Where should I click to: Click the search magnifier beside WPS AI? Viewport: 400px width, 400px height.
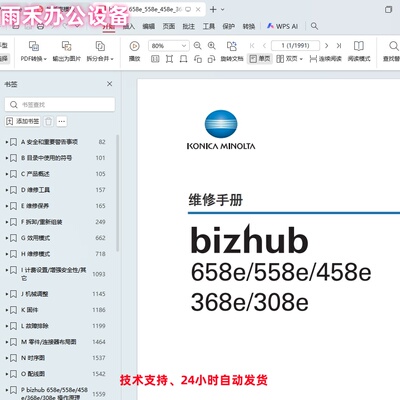tap(314, 26)
